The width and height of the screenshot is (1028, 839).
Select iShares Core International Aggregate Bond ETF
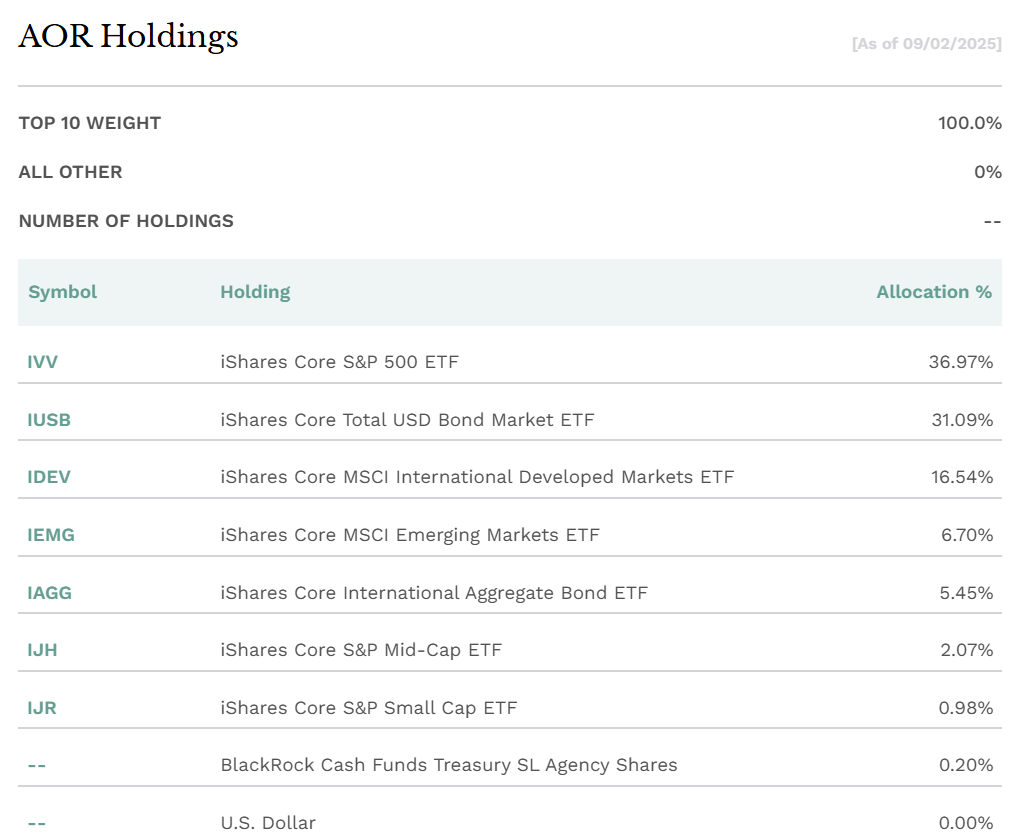pos(433,593)
